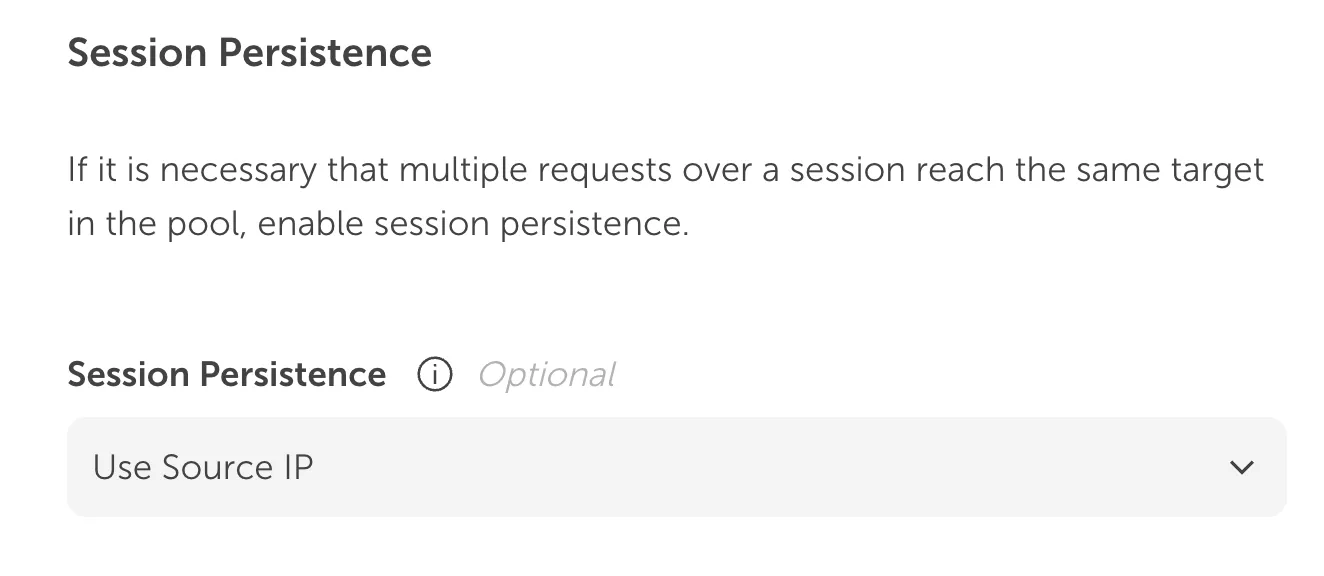Open the Session Persistence dropdown
The width and height of the screenshot is (1324, 576).
tap(676, 467)
